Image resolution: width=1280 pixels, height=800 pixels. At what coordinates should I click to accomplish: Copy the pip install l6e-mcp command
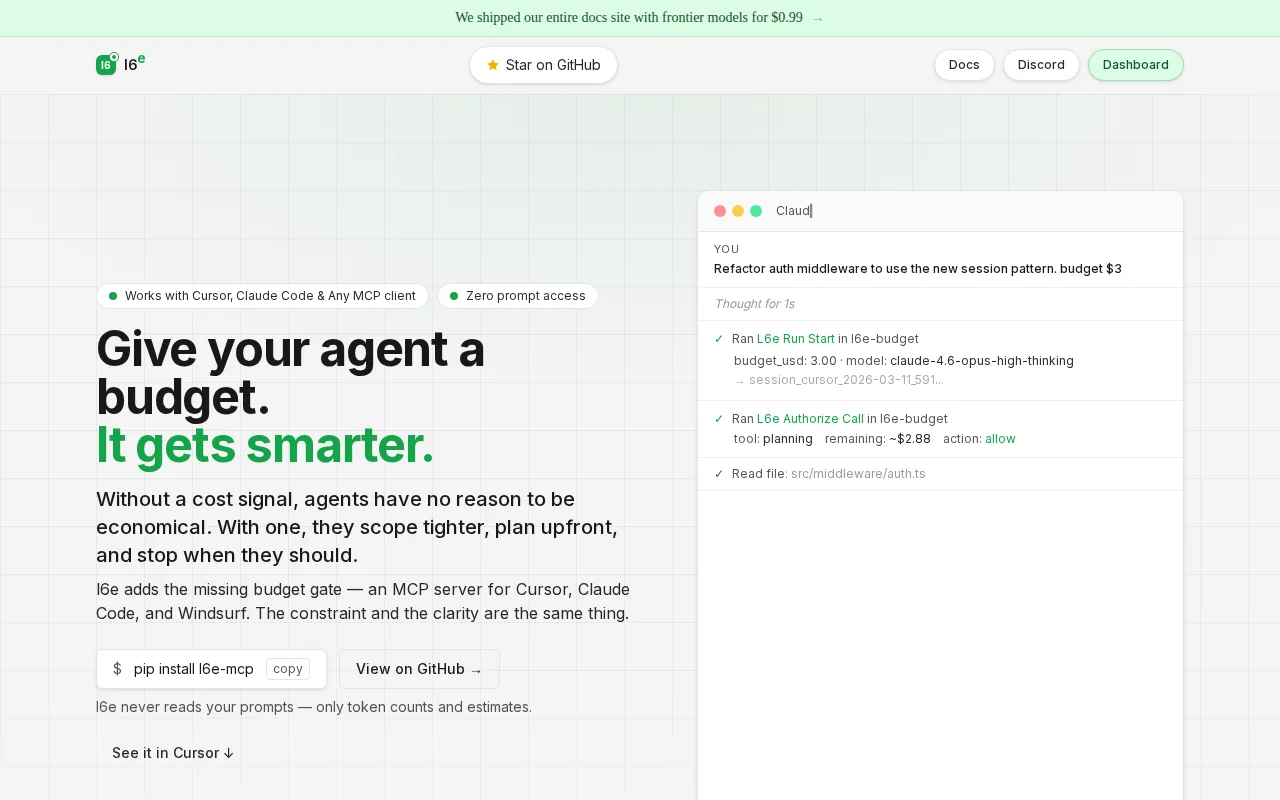pos(288,669)
